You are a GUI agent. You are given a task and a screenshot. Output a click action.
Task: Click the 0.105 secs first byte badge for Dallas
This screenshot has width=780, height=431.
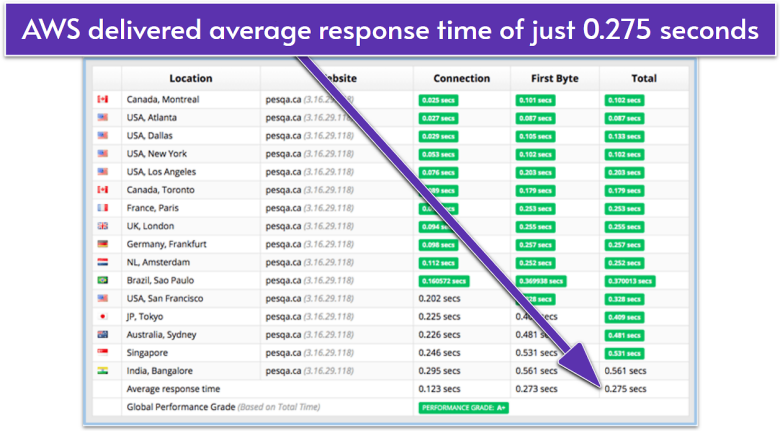point(535,136)
